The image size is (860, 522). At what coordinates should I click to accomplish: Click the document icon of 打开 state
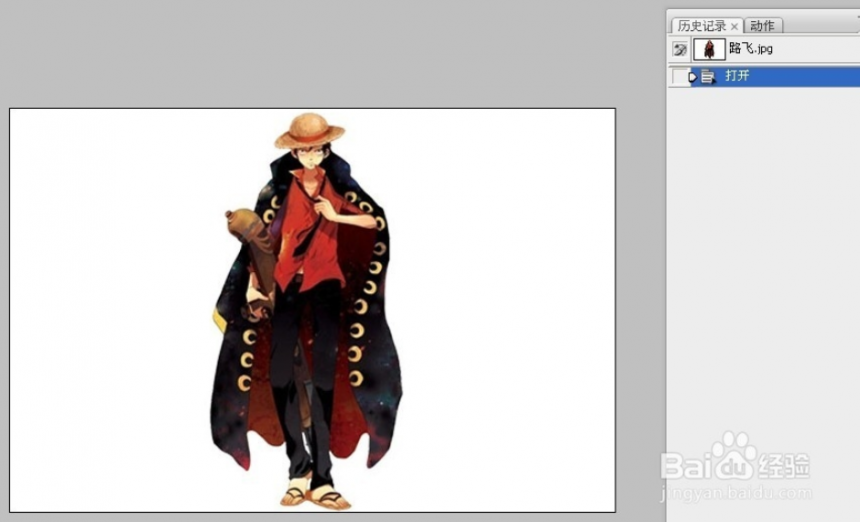[x=708, y=77]
